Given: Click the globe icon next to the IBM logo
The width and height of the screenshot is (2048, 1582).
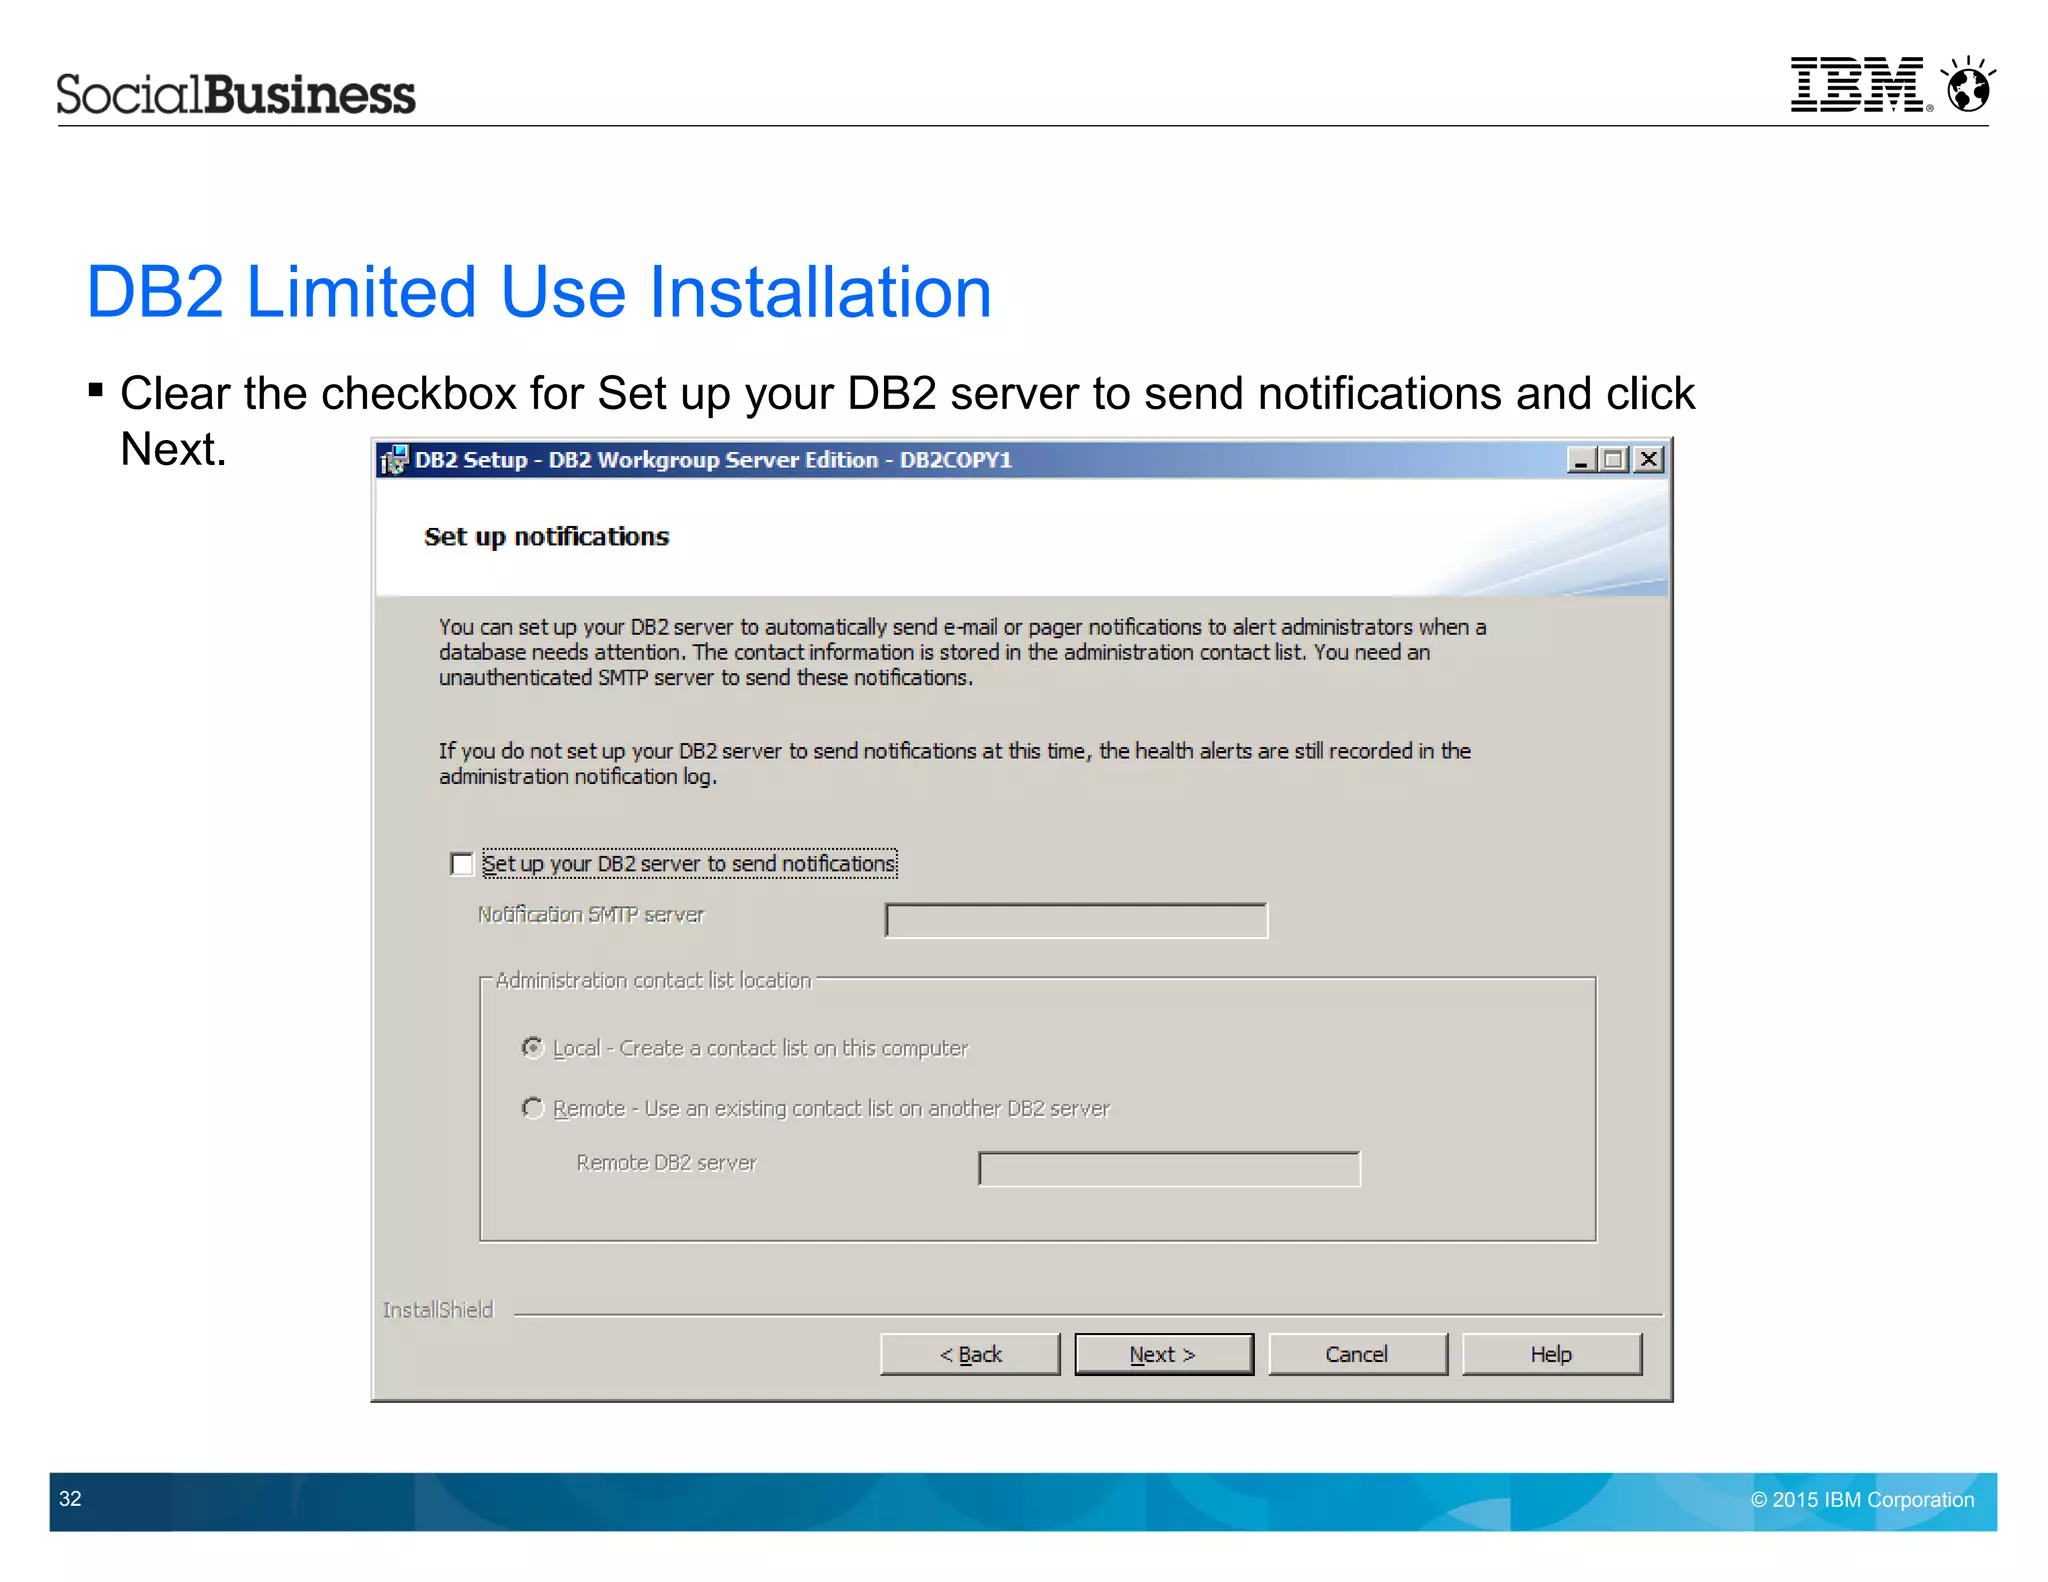Looking at the screenshot, I should pyautogui.click(x=1968, y=84).
